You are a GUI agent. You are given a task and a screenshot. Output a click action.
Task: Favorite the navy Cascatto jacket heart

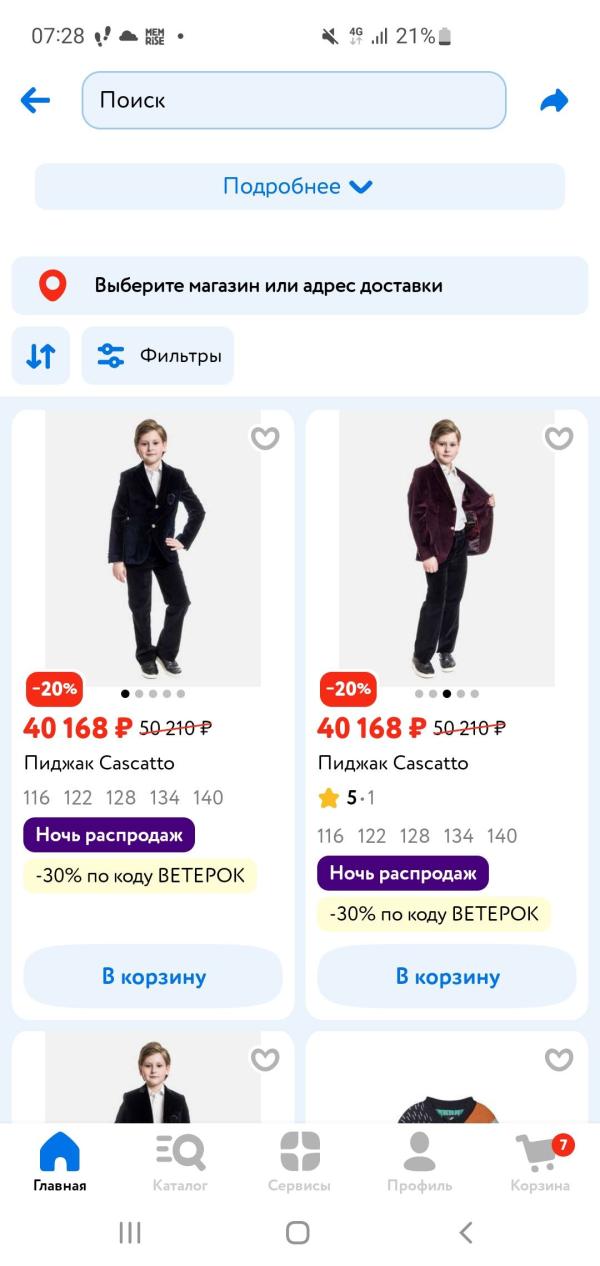tap(265, 438)
